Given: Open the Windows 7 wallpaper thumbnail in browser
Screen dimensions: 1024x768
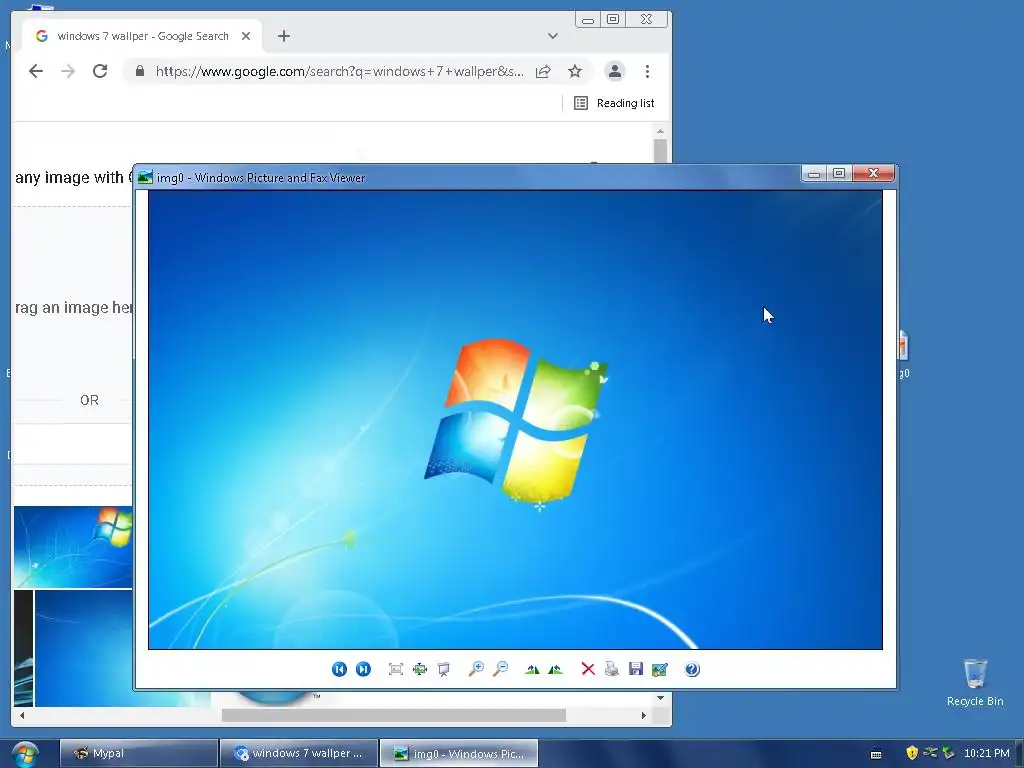Looking at the screenshot, I should click(x=73, y=547).
